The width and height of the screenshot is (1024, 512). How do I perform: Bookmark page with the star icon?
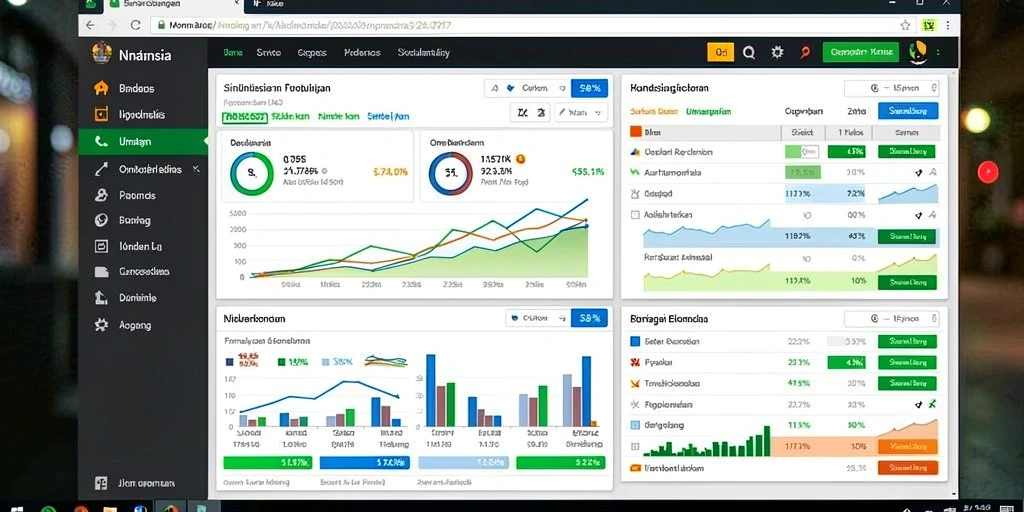click(x=904, y=25)
